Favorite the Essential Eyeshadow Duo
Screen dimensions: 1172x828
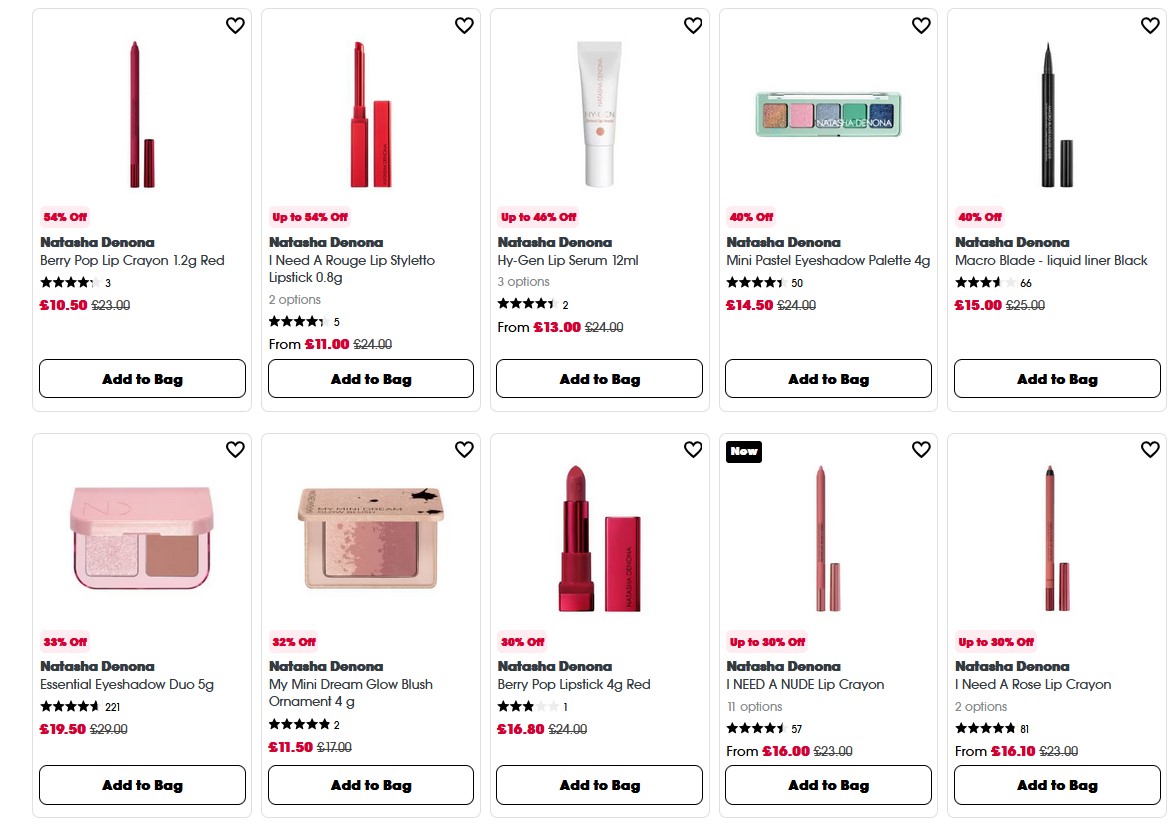235,450
